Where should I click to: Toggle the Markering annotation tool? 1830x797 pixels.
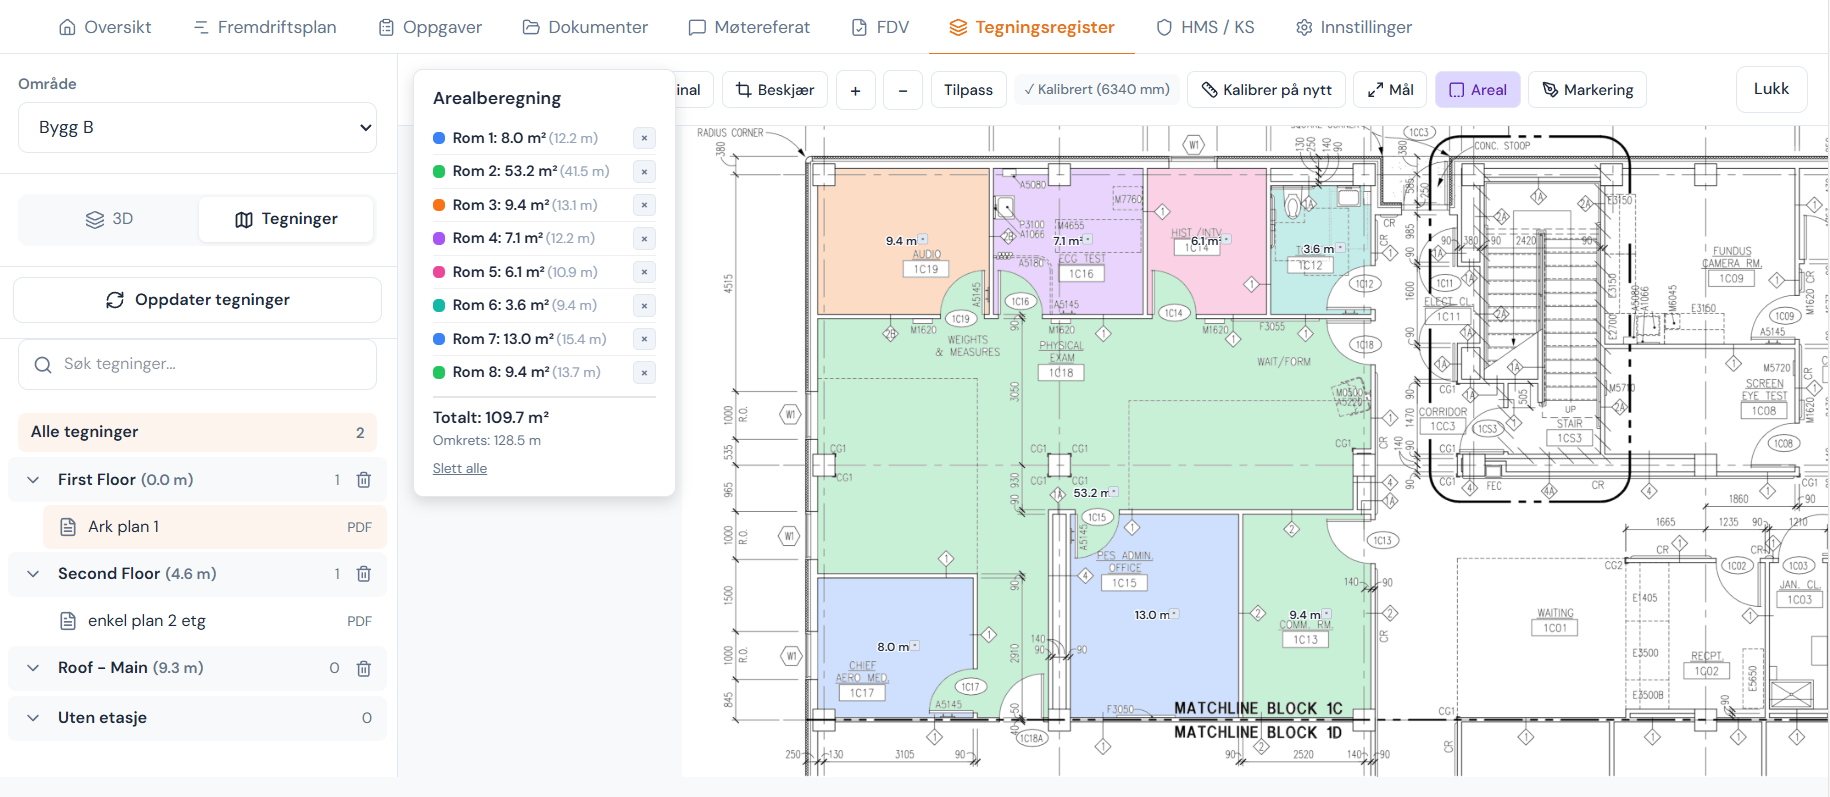click(1587, 90)
